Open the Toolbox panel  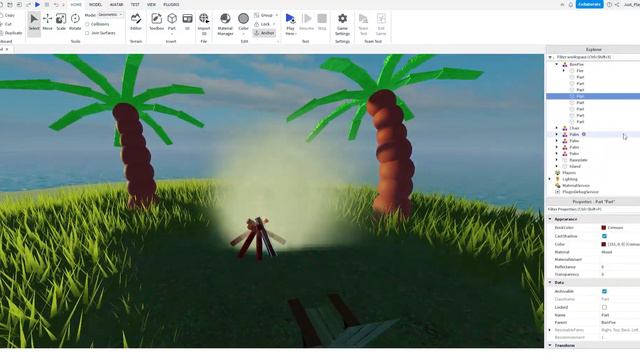[156, 22]
